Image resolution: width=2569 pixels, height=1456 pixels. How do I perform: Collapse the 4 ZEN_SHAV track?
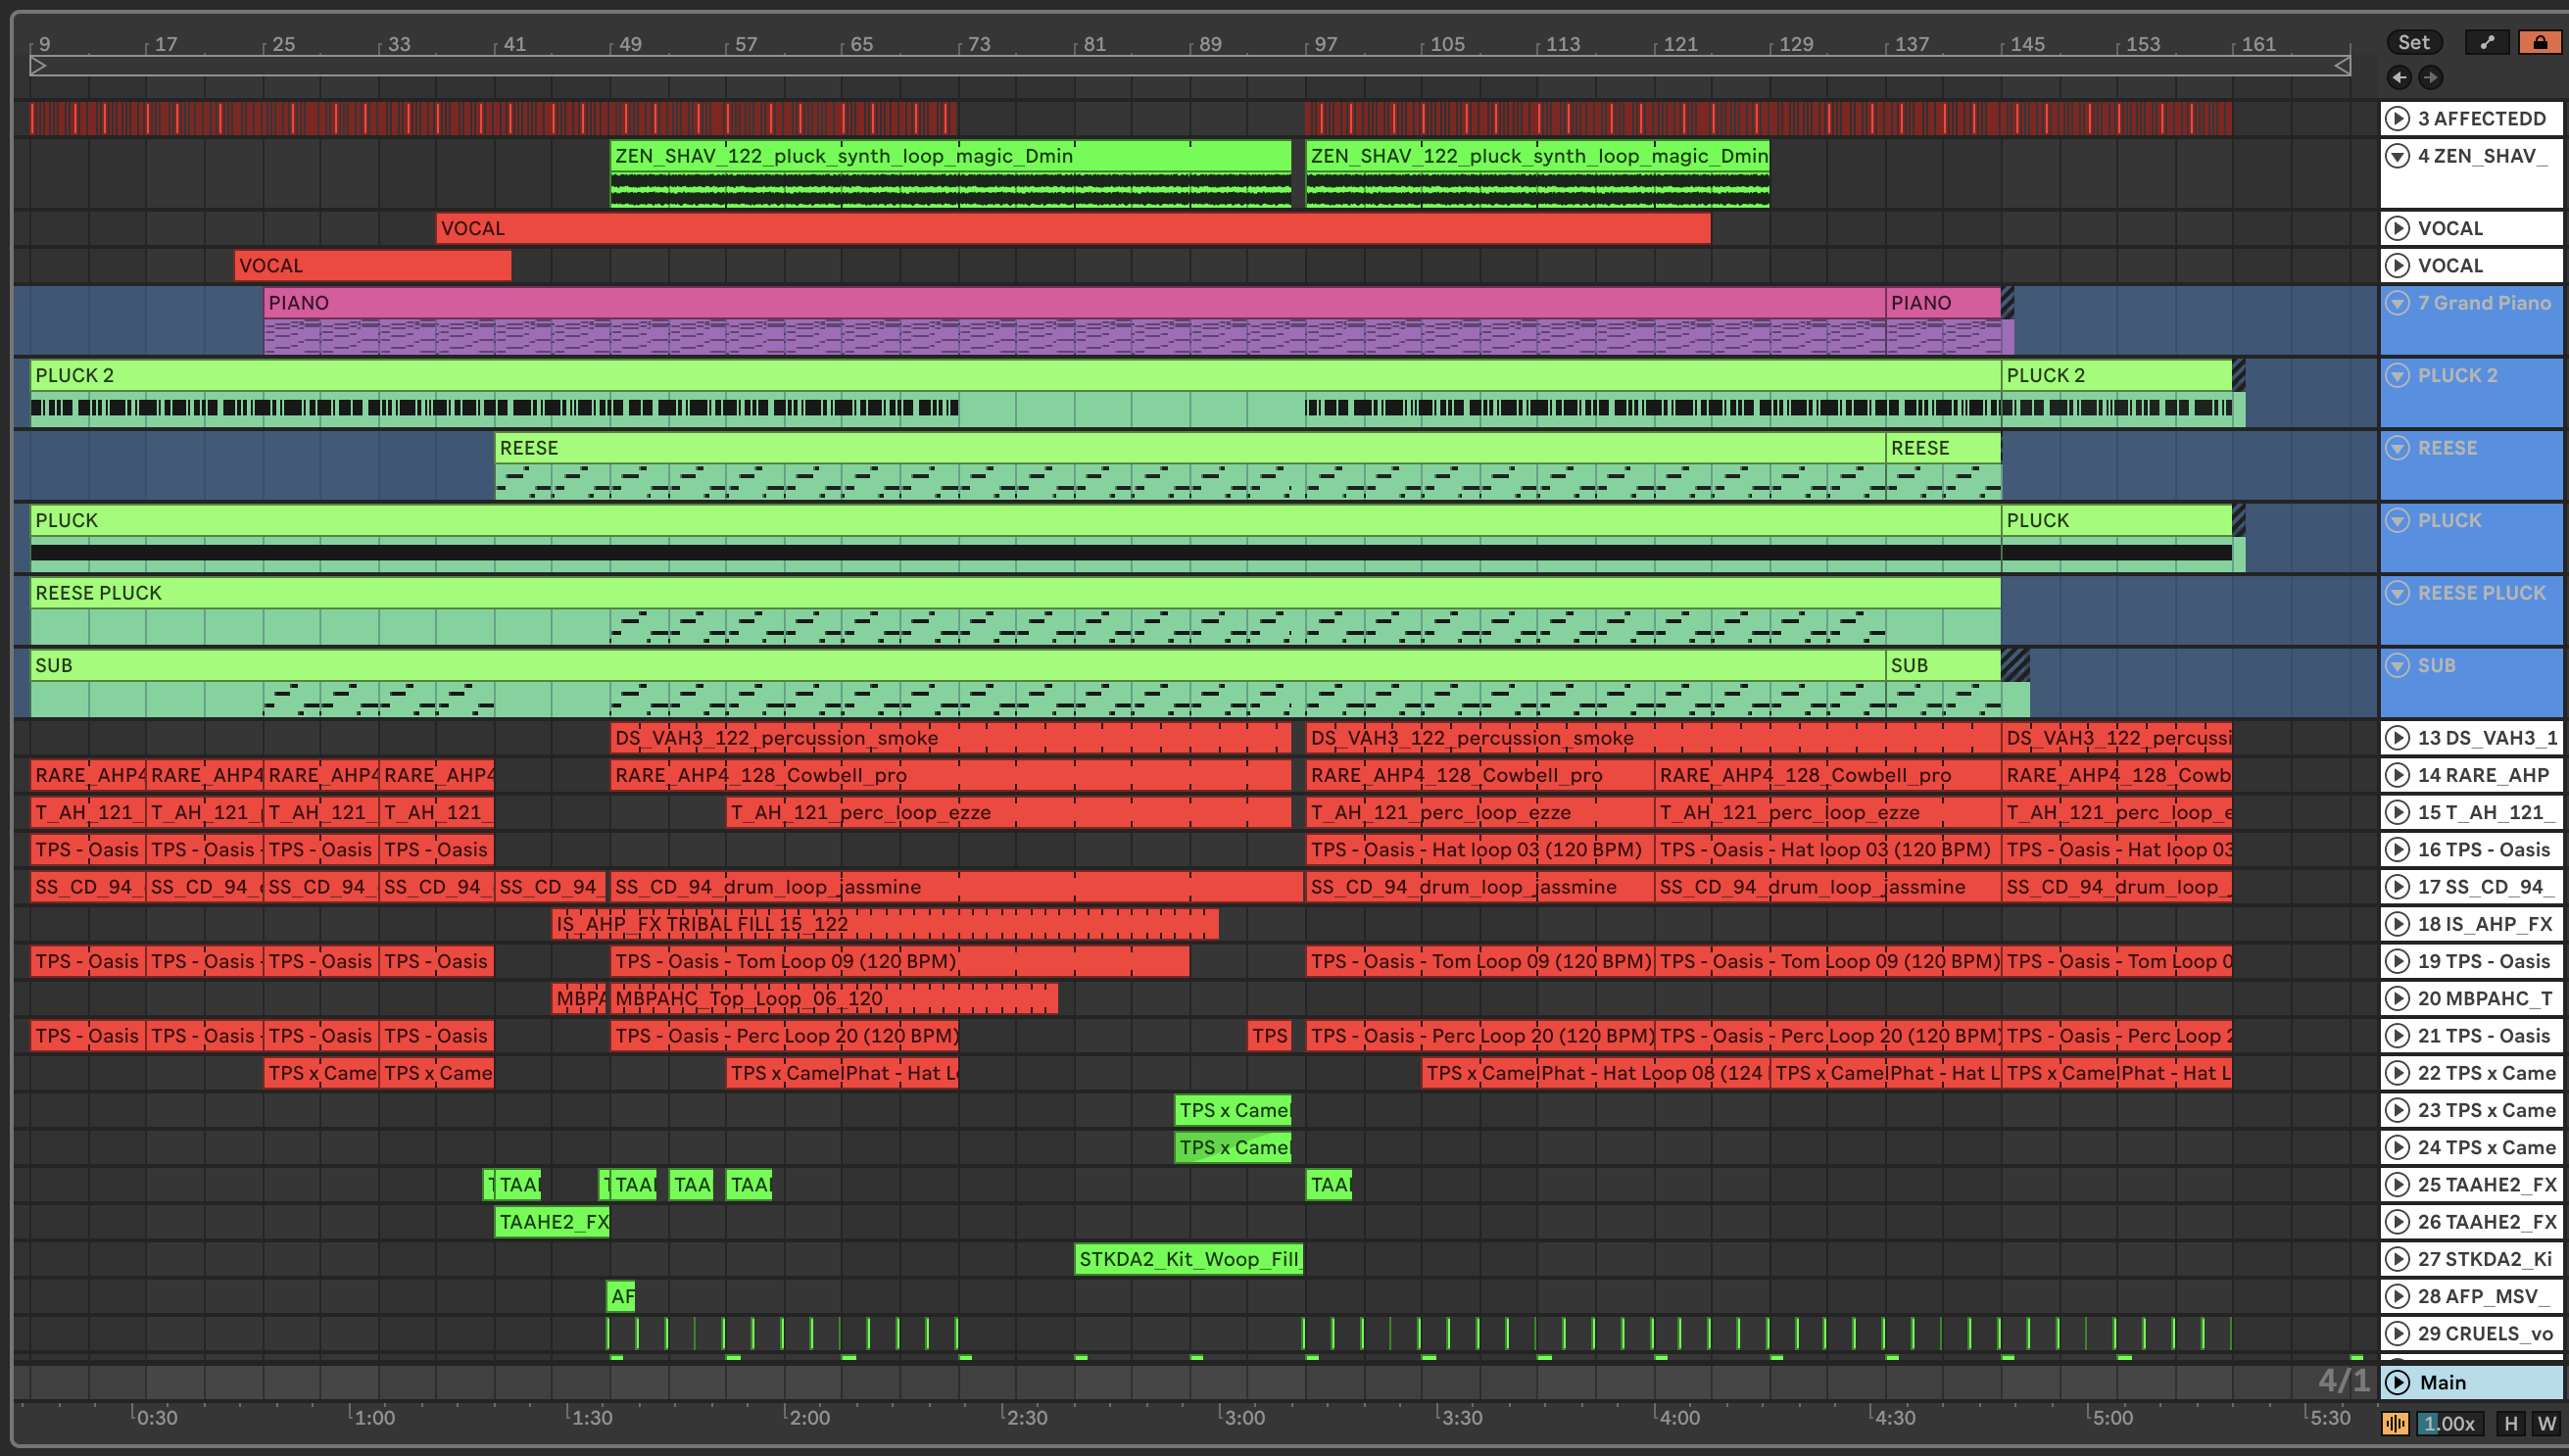(x=2397, y=155)
